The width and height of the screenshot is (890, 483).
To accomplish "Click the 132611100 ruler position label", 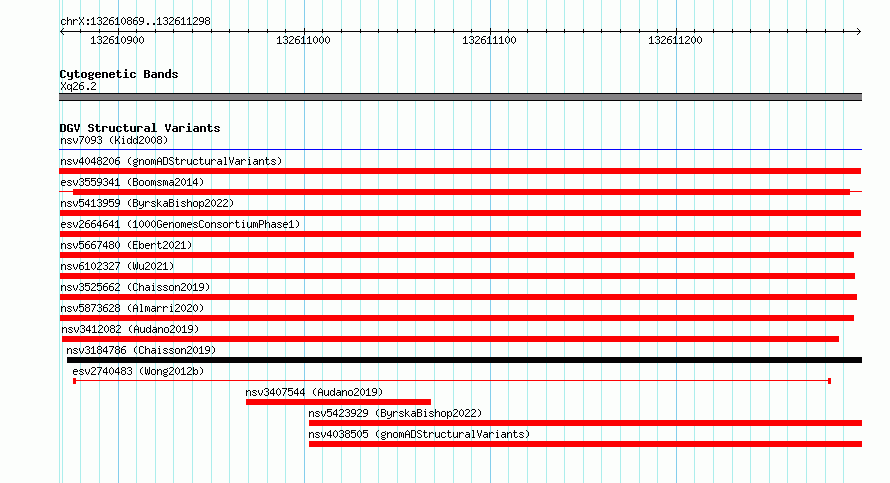I will tap(489, 40).
